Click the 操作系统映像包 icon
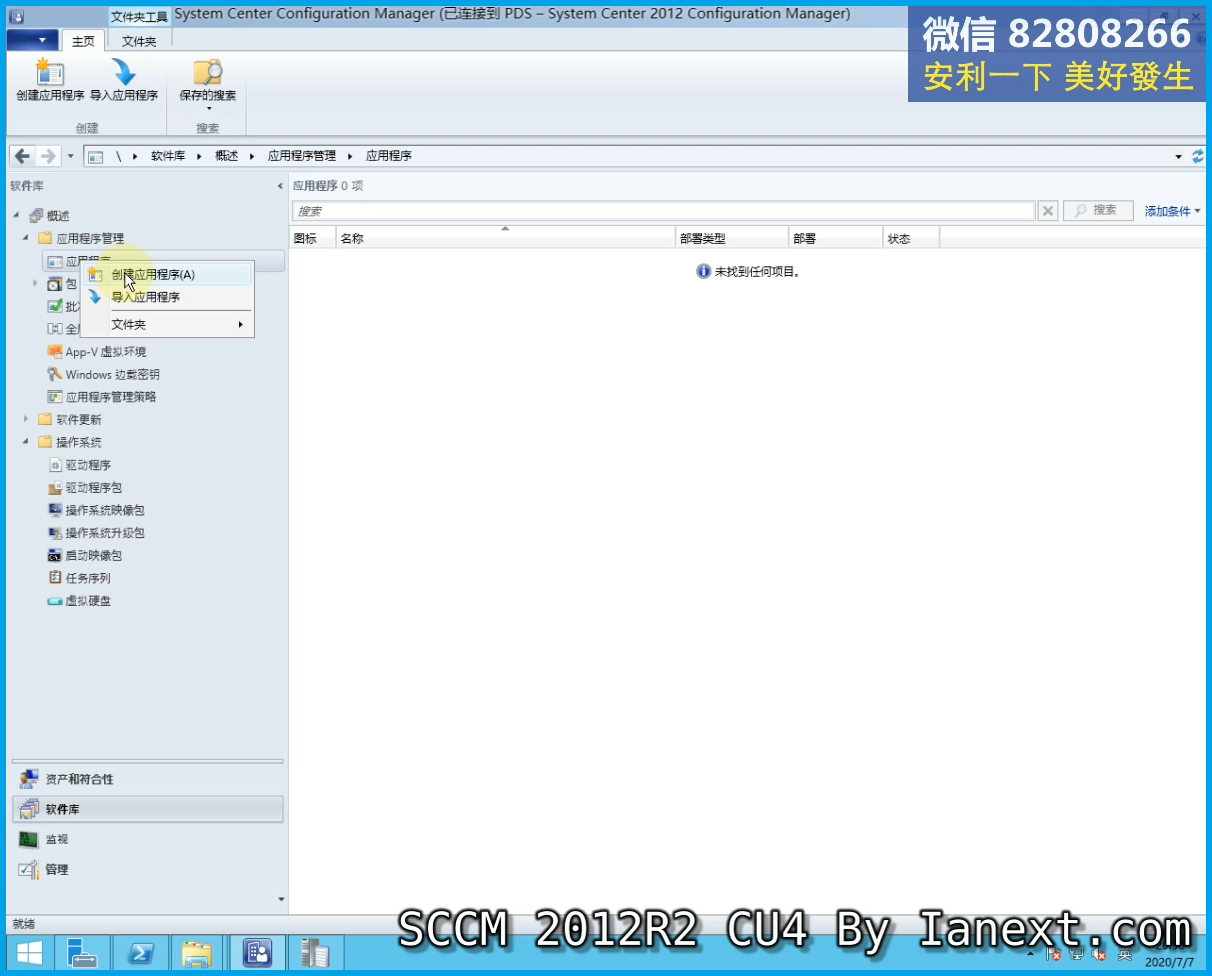 tap(56, 510)
